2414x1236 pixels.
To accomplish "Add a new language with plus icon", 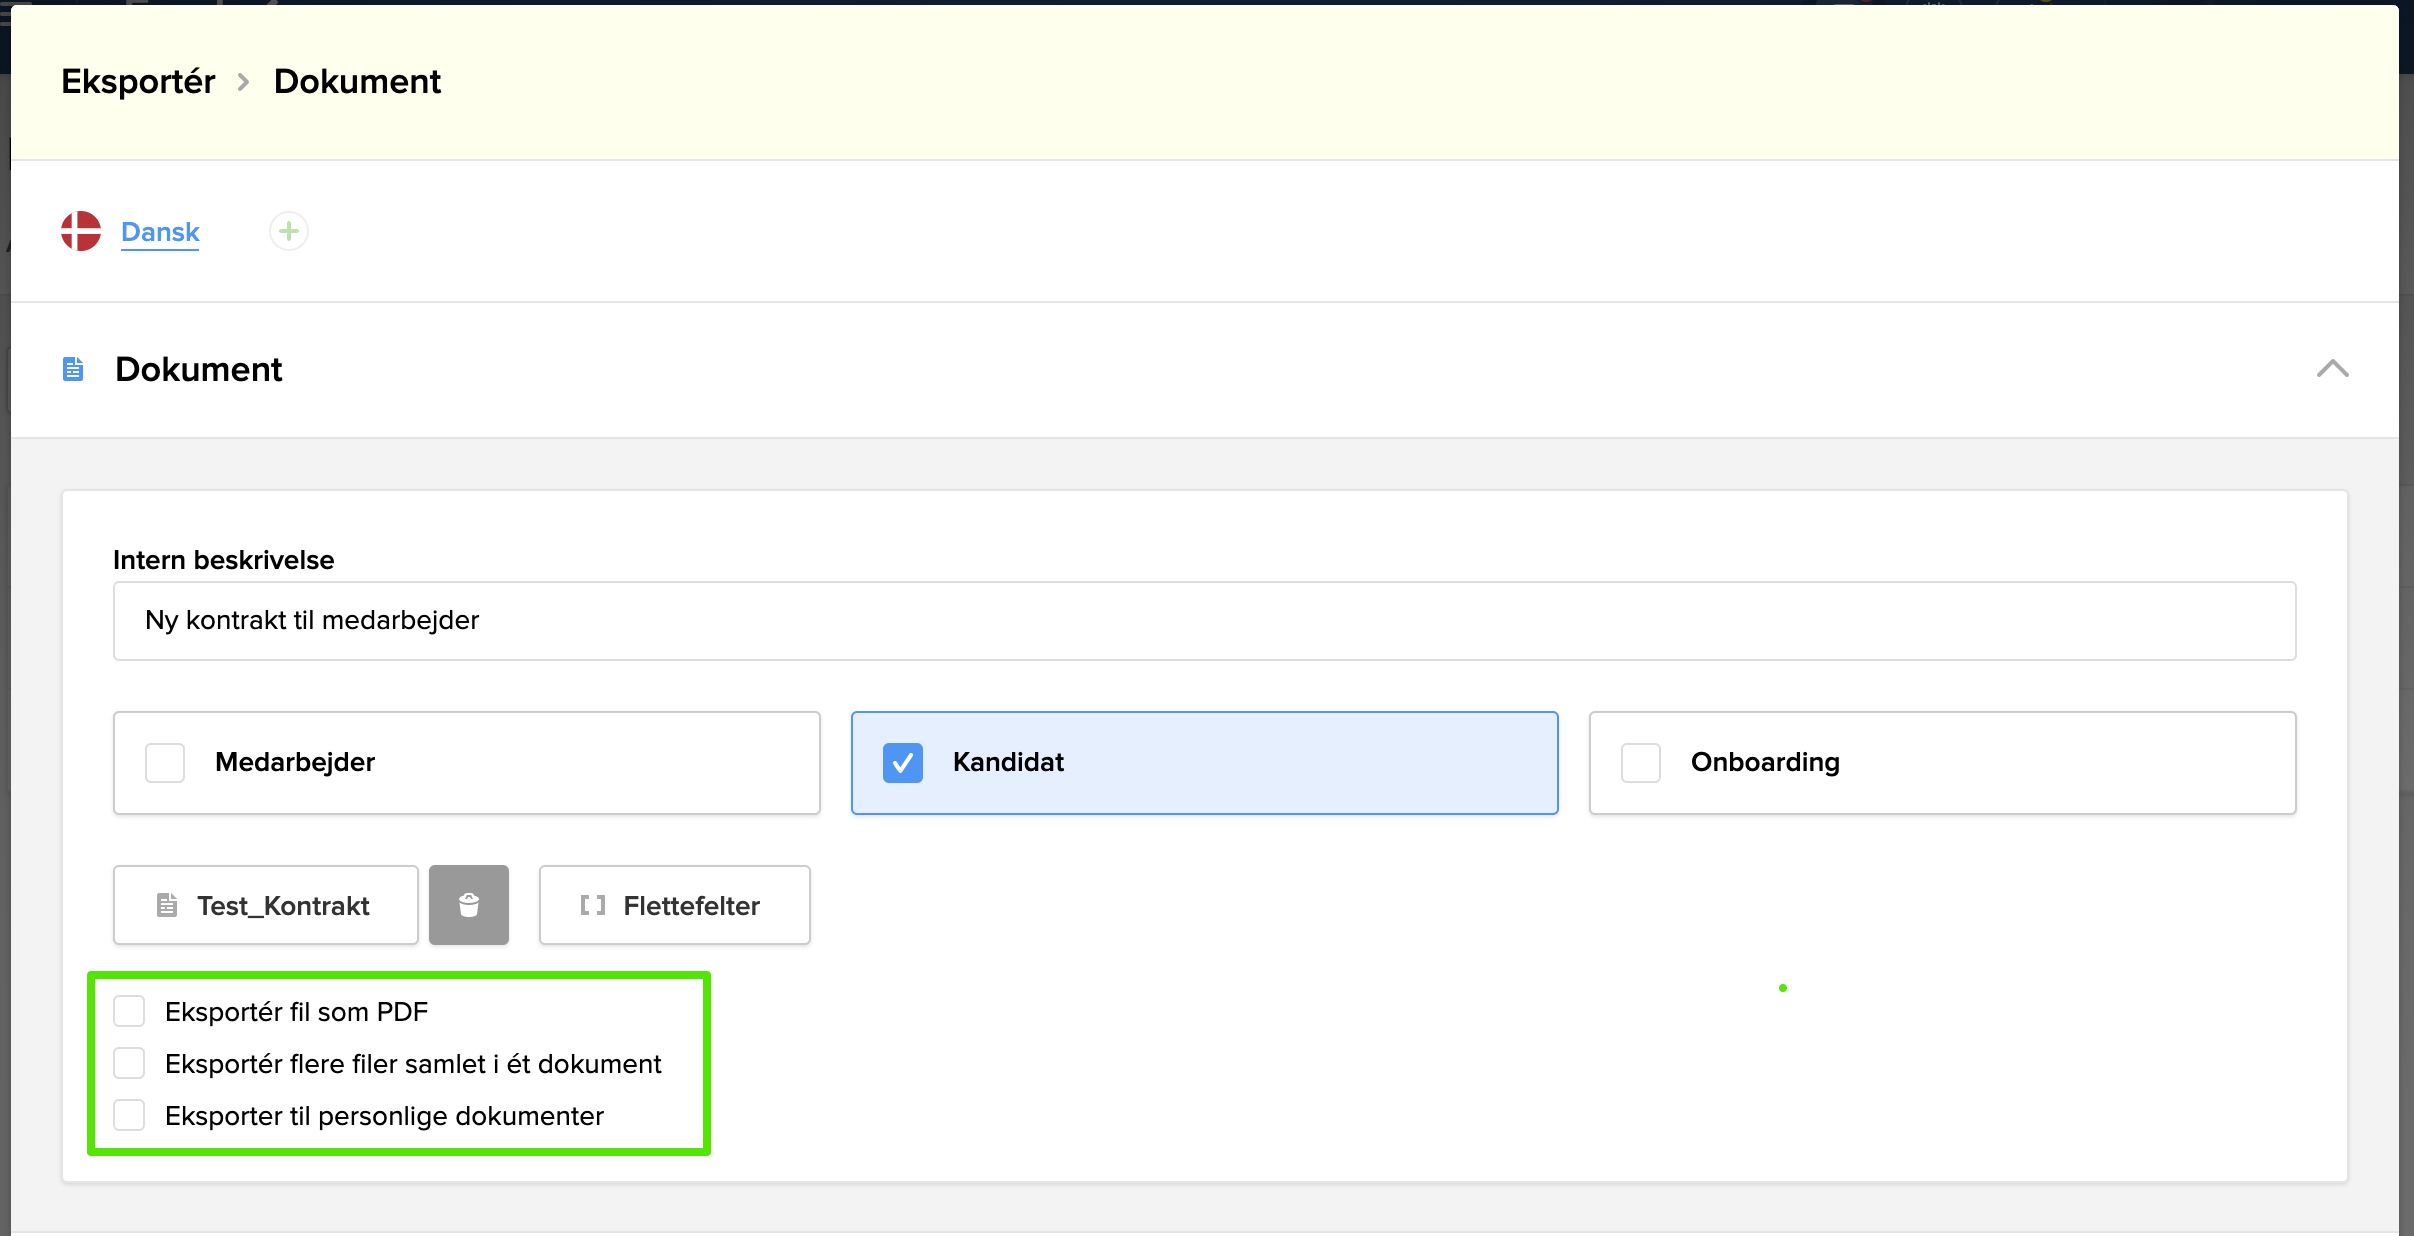I will [x=289, y=231].
